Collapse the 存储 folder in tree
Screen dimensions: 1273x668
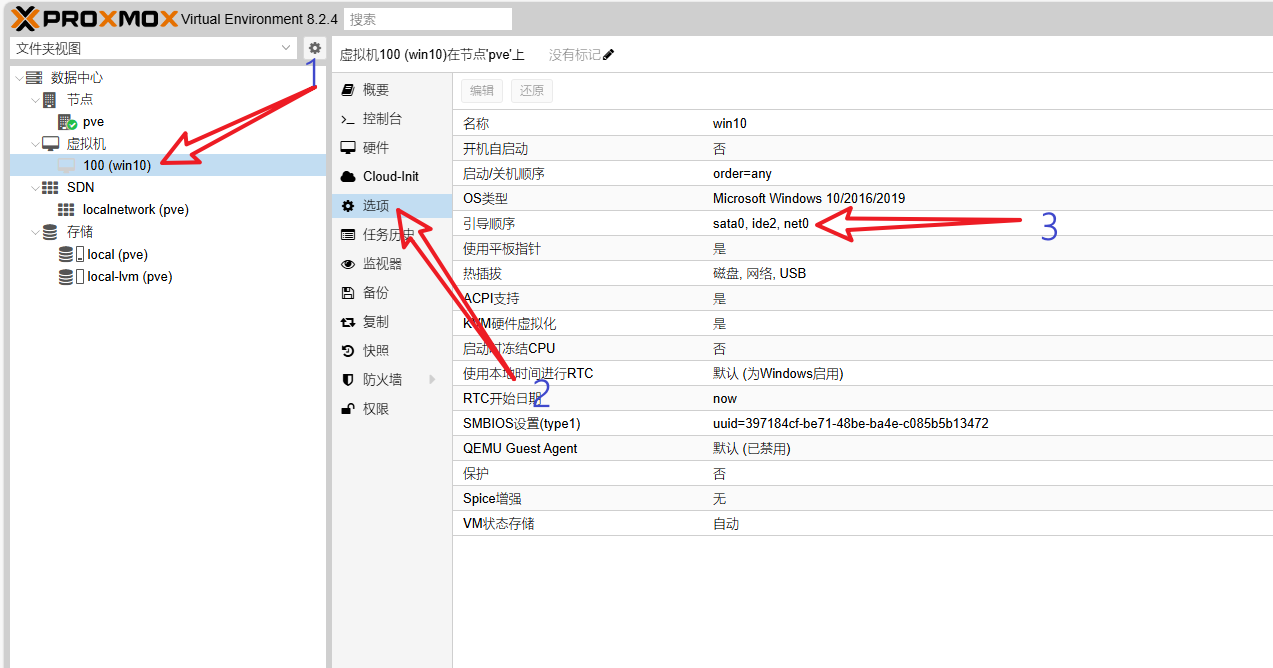coord(35,232)
